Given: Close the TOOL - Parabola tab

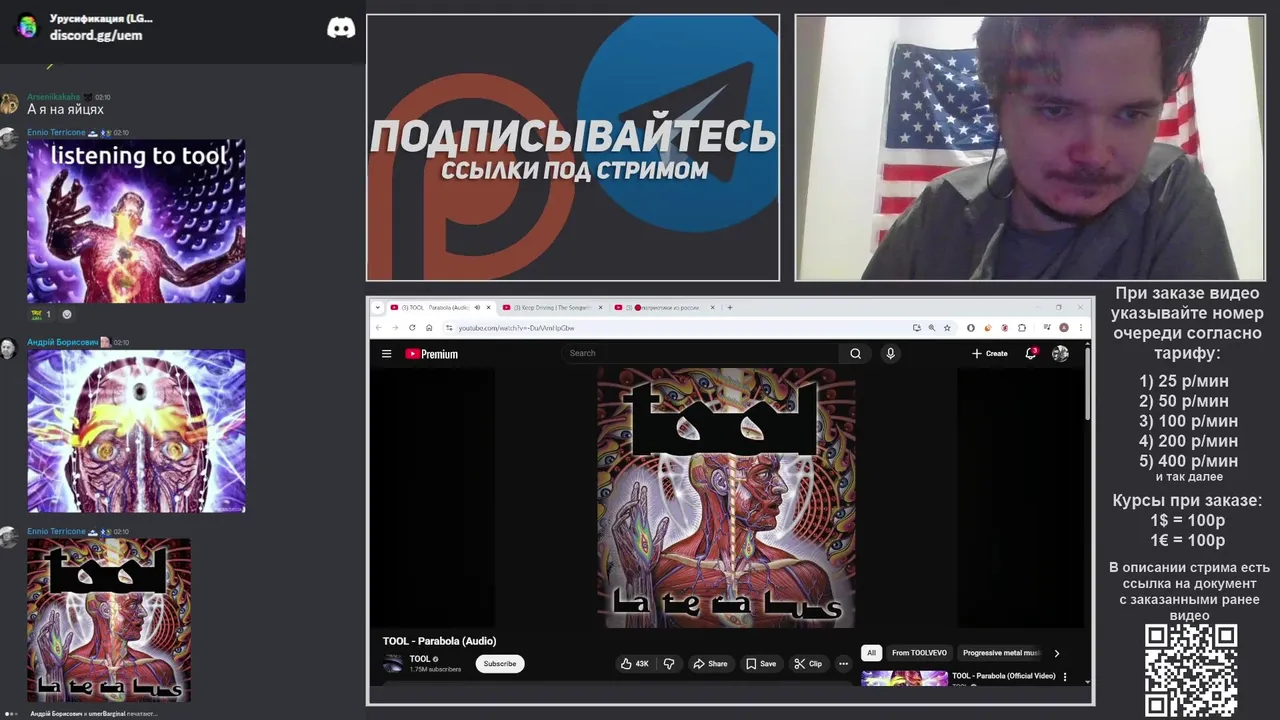Looking at the screenshot, I should click(488, 308).
